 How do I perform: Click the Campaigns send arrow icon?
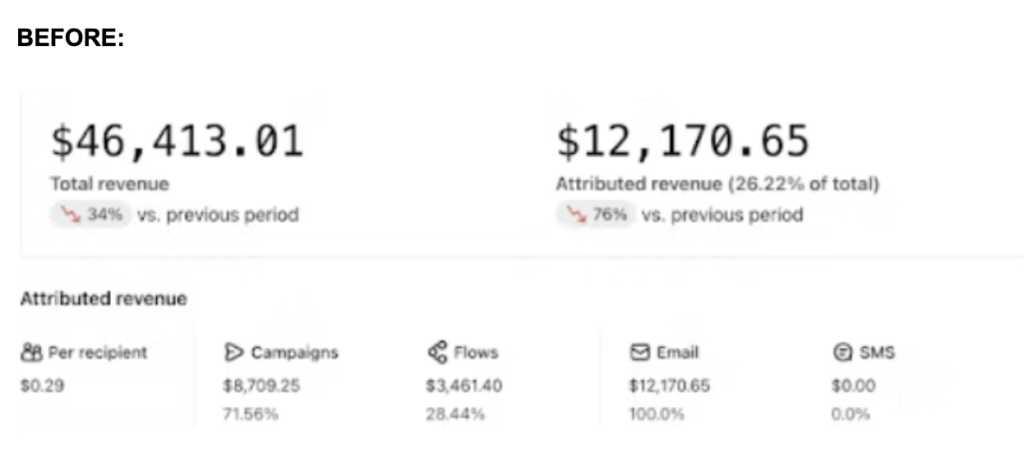[233, 352]
